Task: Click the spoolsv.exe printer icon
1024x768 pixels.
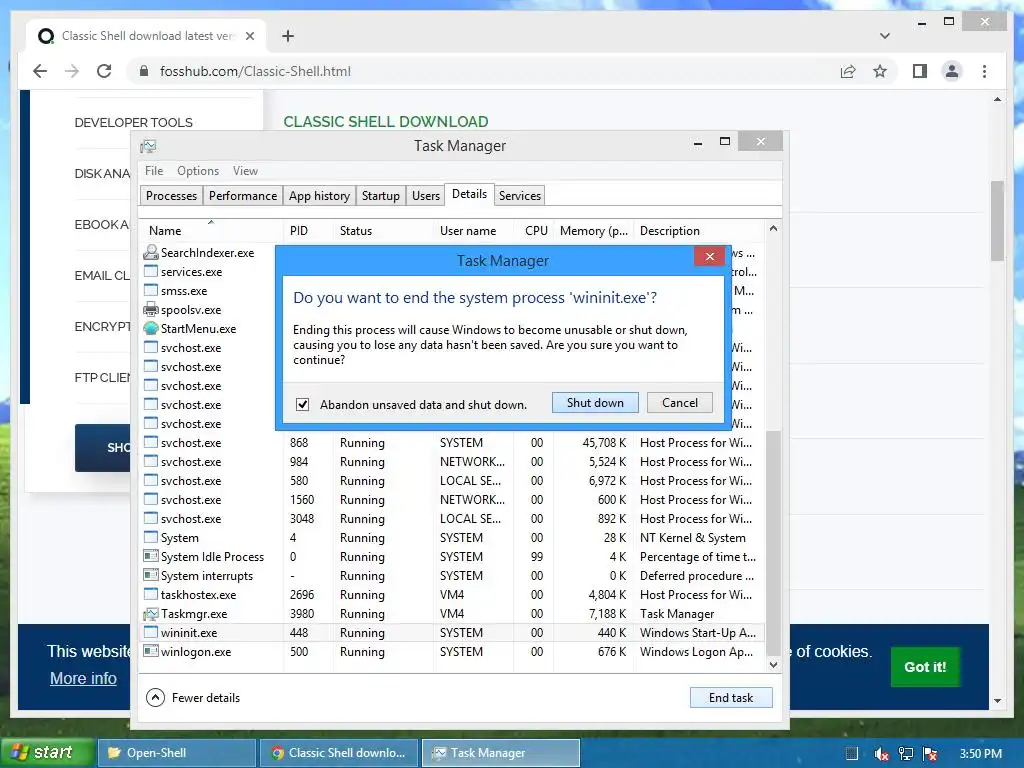Action: pos(151,310)
